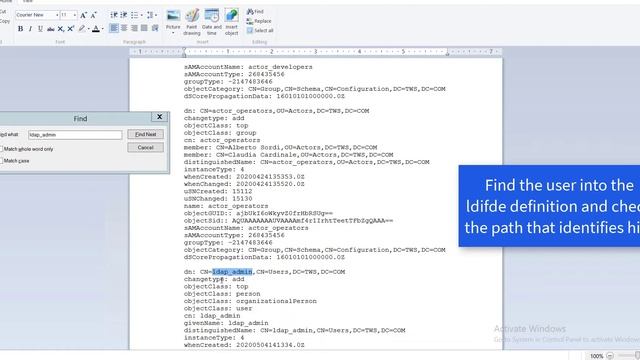This screenshot has height=360, width=640.
Task: Click the font color A button
Action: 96,29
